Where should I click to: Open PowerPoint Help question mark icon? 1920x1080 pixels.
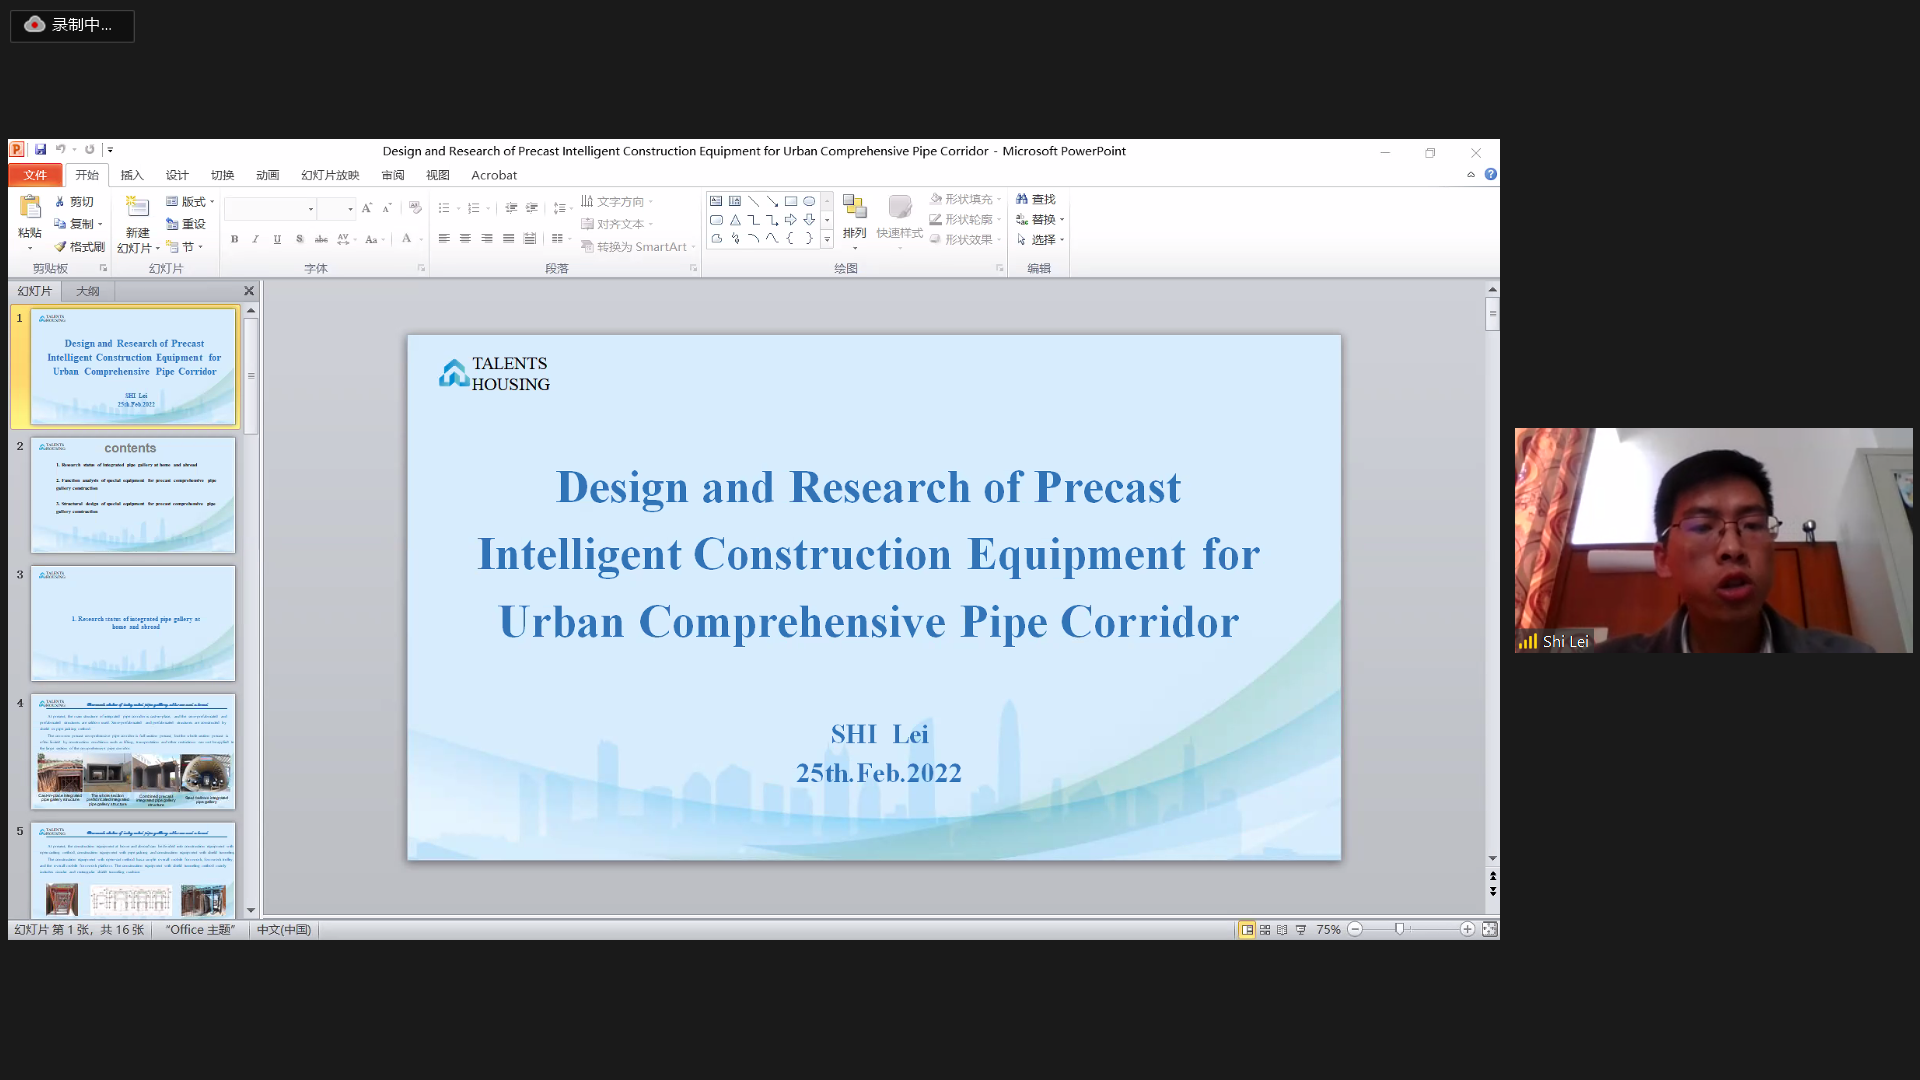1491,174
